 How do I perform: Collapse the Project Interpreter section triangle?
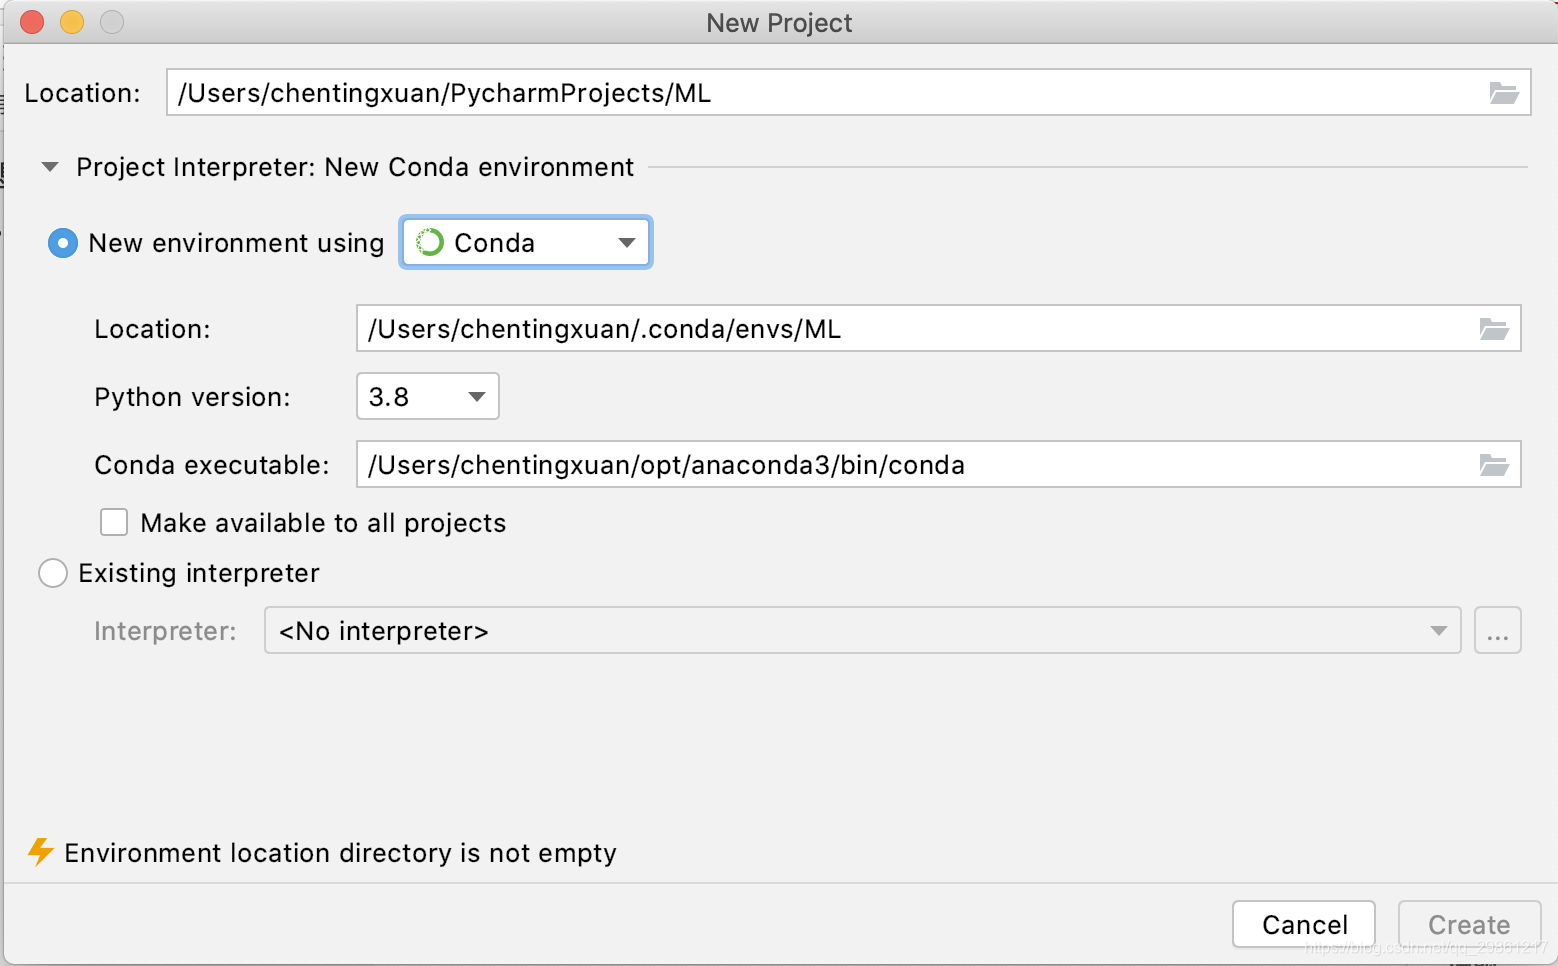[50, 167]
